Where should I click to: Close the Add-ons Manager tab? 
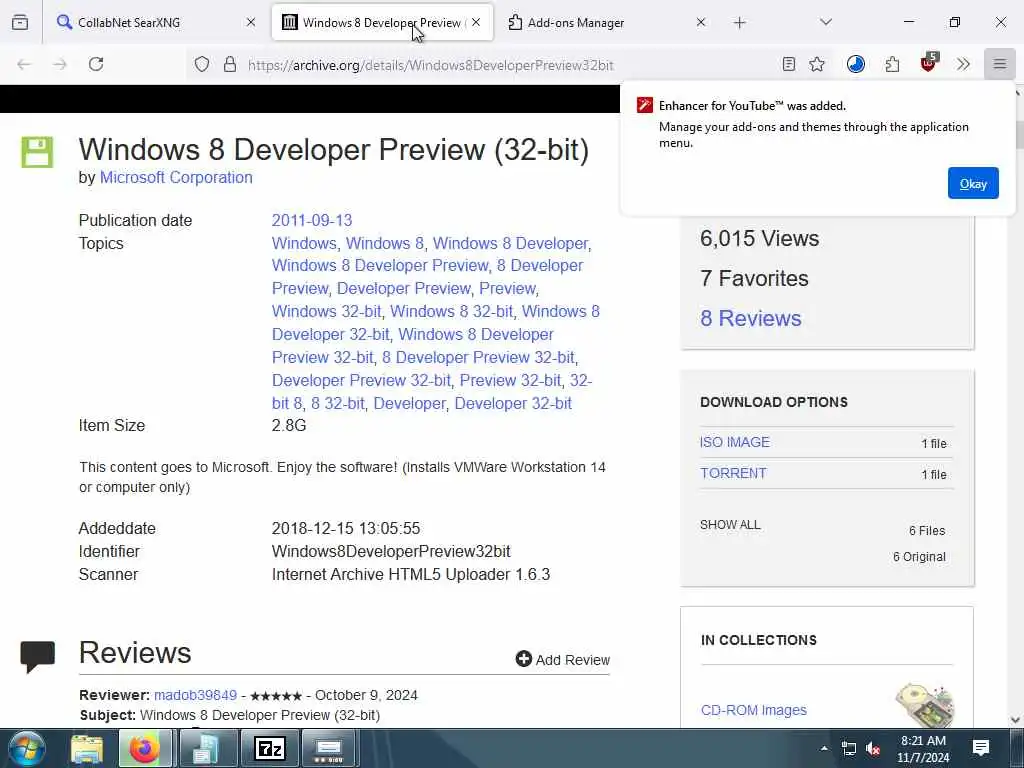(x=701, y=22)
